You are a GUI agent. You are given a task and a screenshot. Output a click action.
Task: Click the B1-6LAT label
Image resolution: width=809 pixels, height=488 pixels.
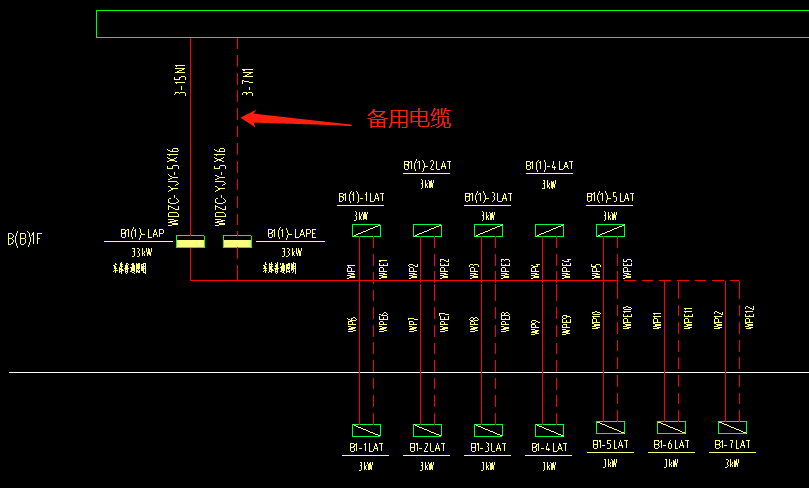coord(671,445)
